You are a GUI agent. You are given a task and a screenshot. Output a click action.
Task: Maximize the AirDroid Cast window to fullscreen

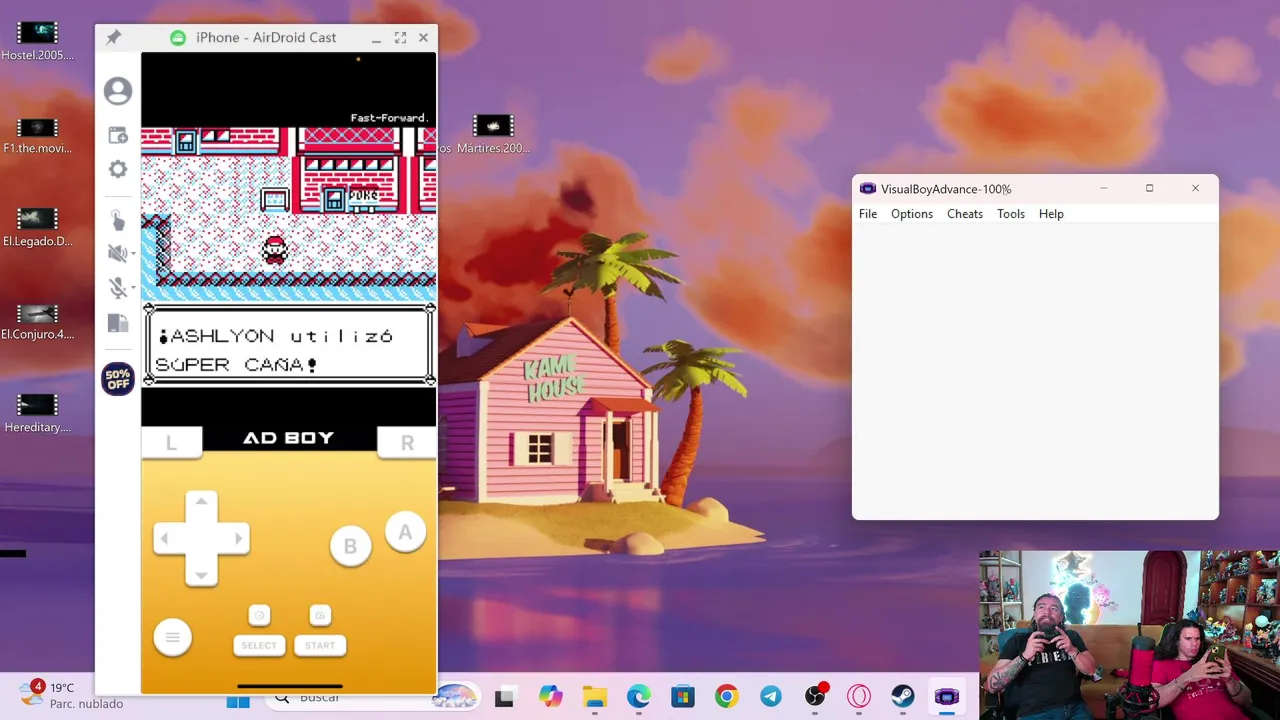pos(400,37)
